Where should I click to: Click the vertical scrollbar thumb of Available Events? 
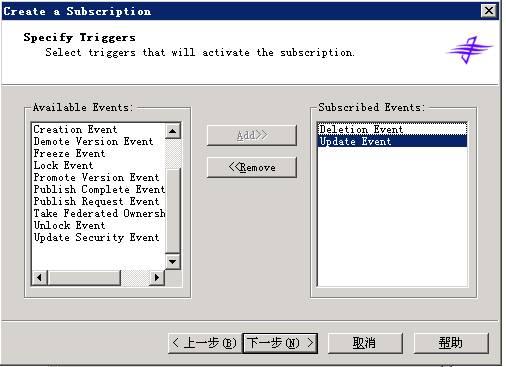[173, 211]
